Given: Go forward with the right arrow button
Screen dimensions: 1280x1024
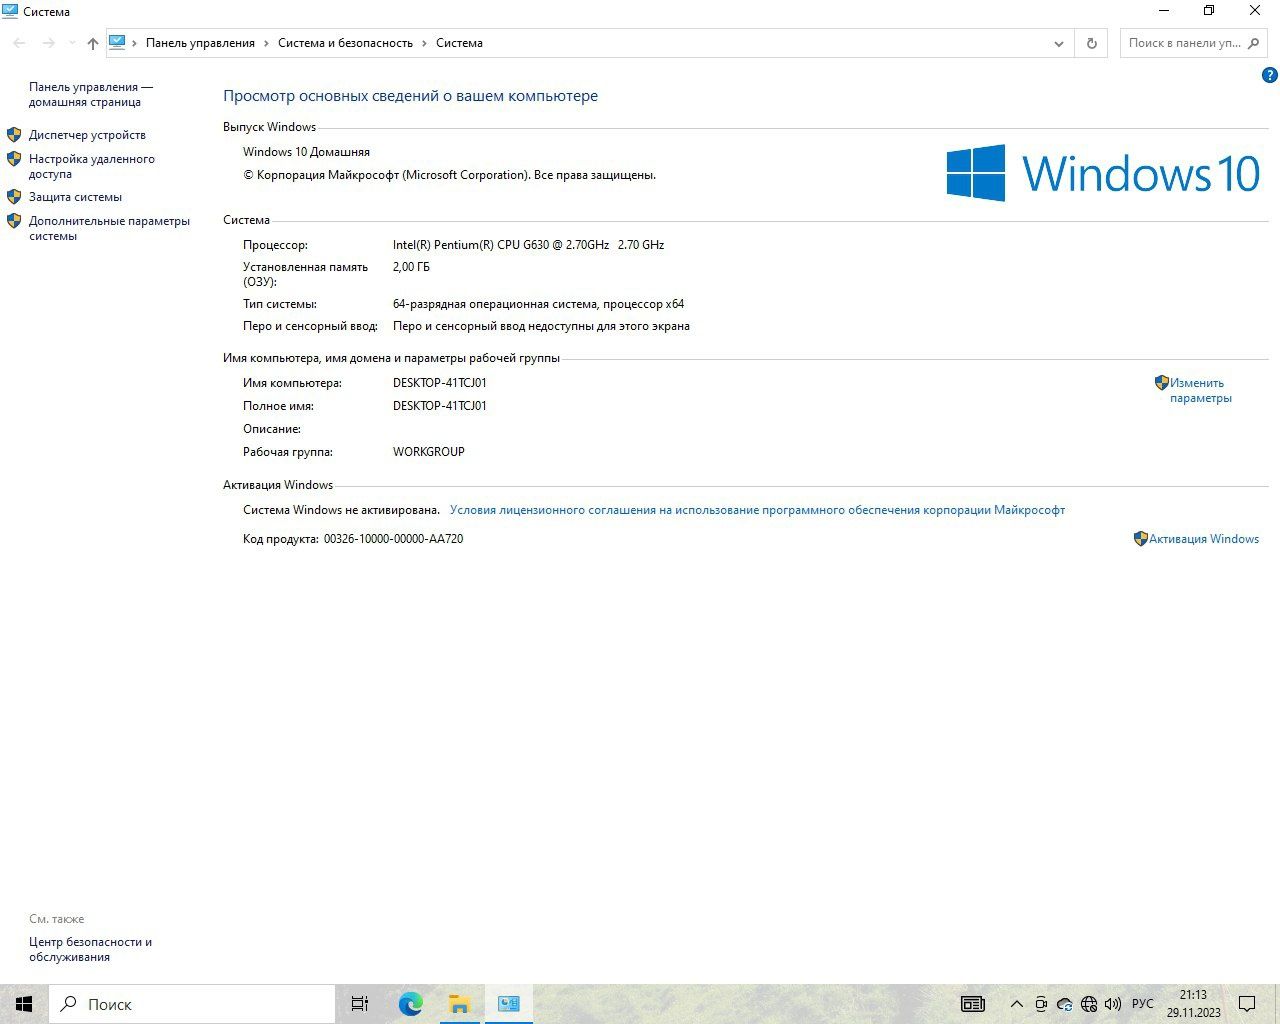Looking at the screenshot, I should [48, 43].
